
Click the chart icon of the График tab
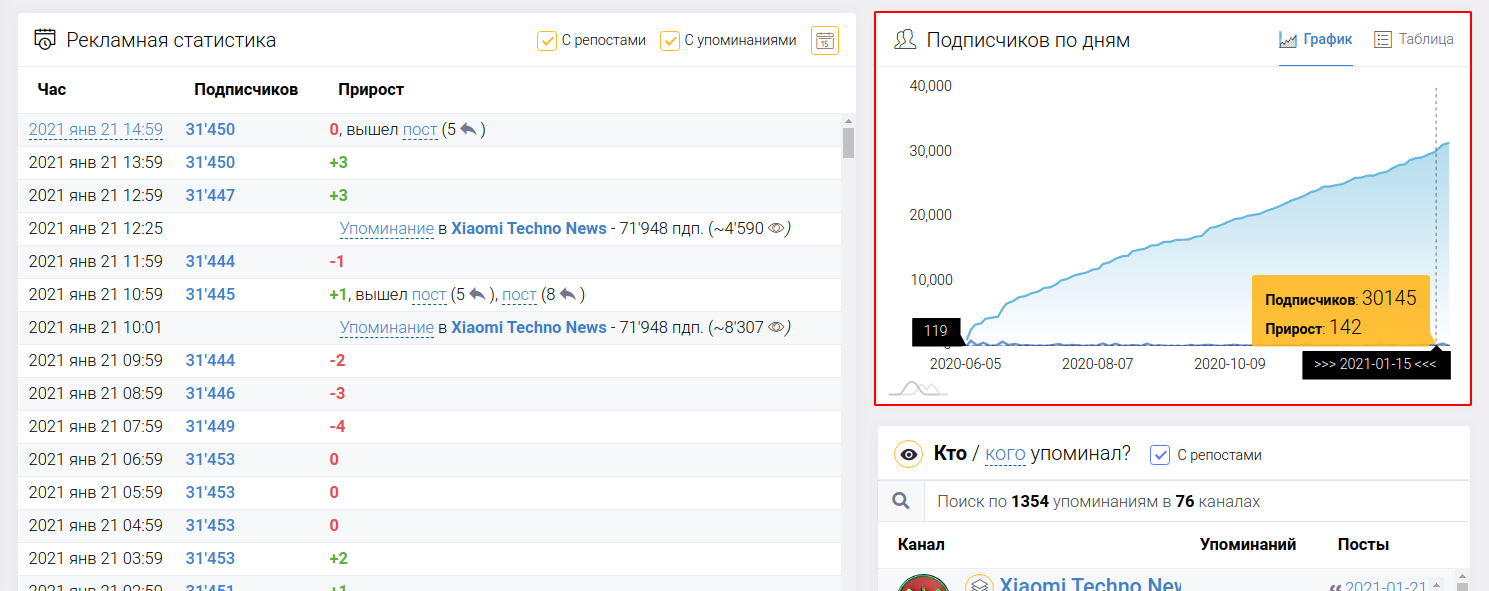[1288, 40]
